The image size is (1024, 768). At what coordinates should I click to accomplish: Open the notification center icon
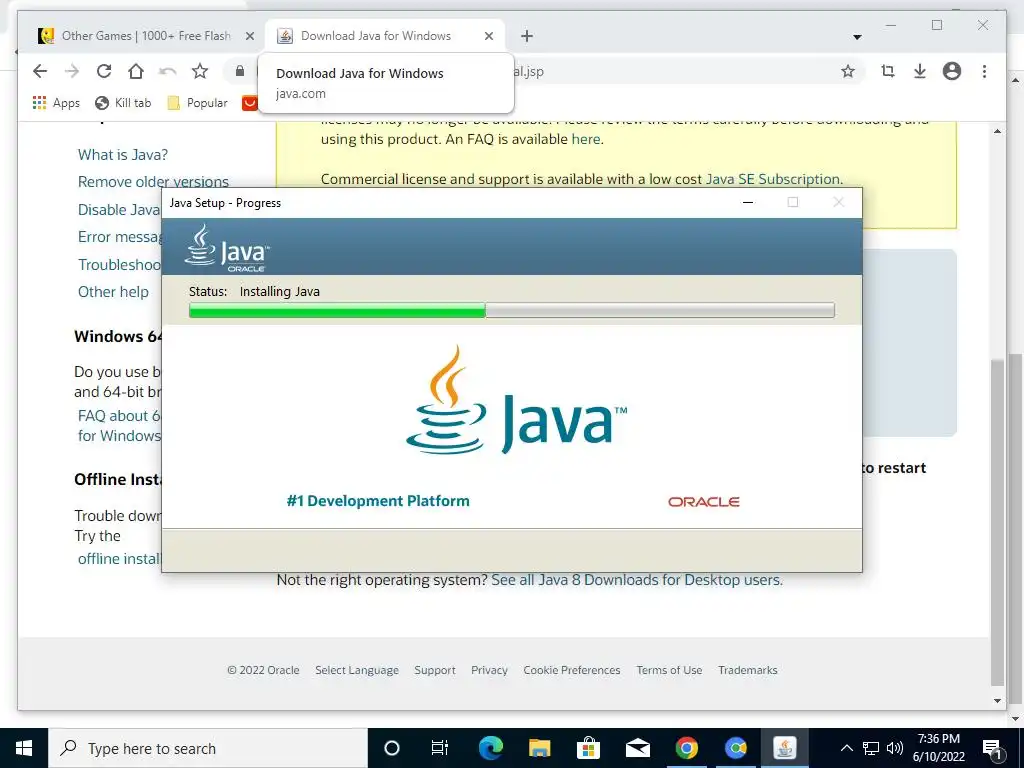pyautogui.click(x=991, y=749)
